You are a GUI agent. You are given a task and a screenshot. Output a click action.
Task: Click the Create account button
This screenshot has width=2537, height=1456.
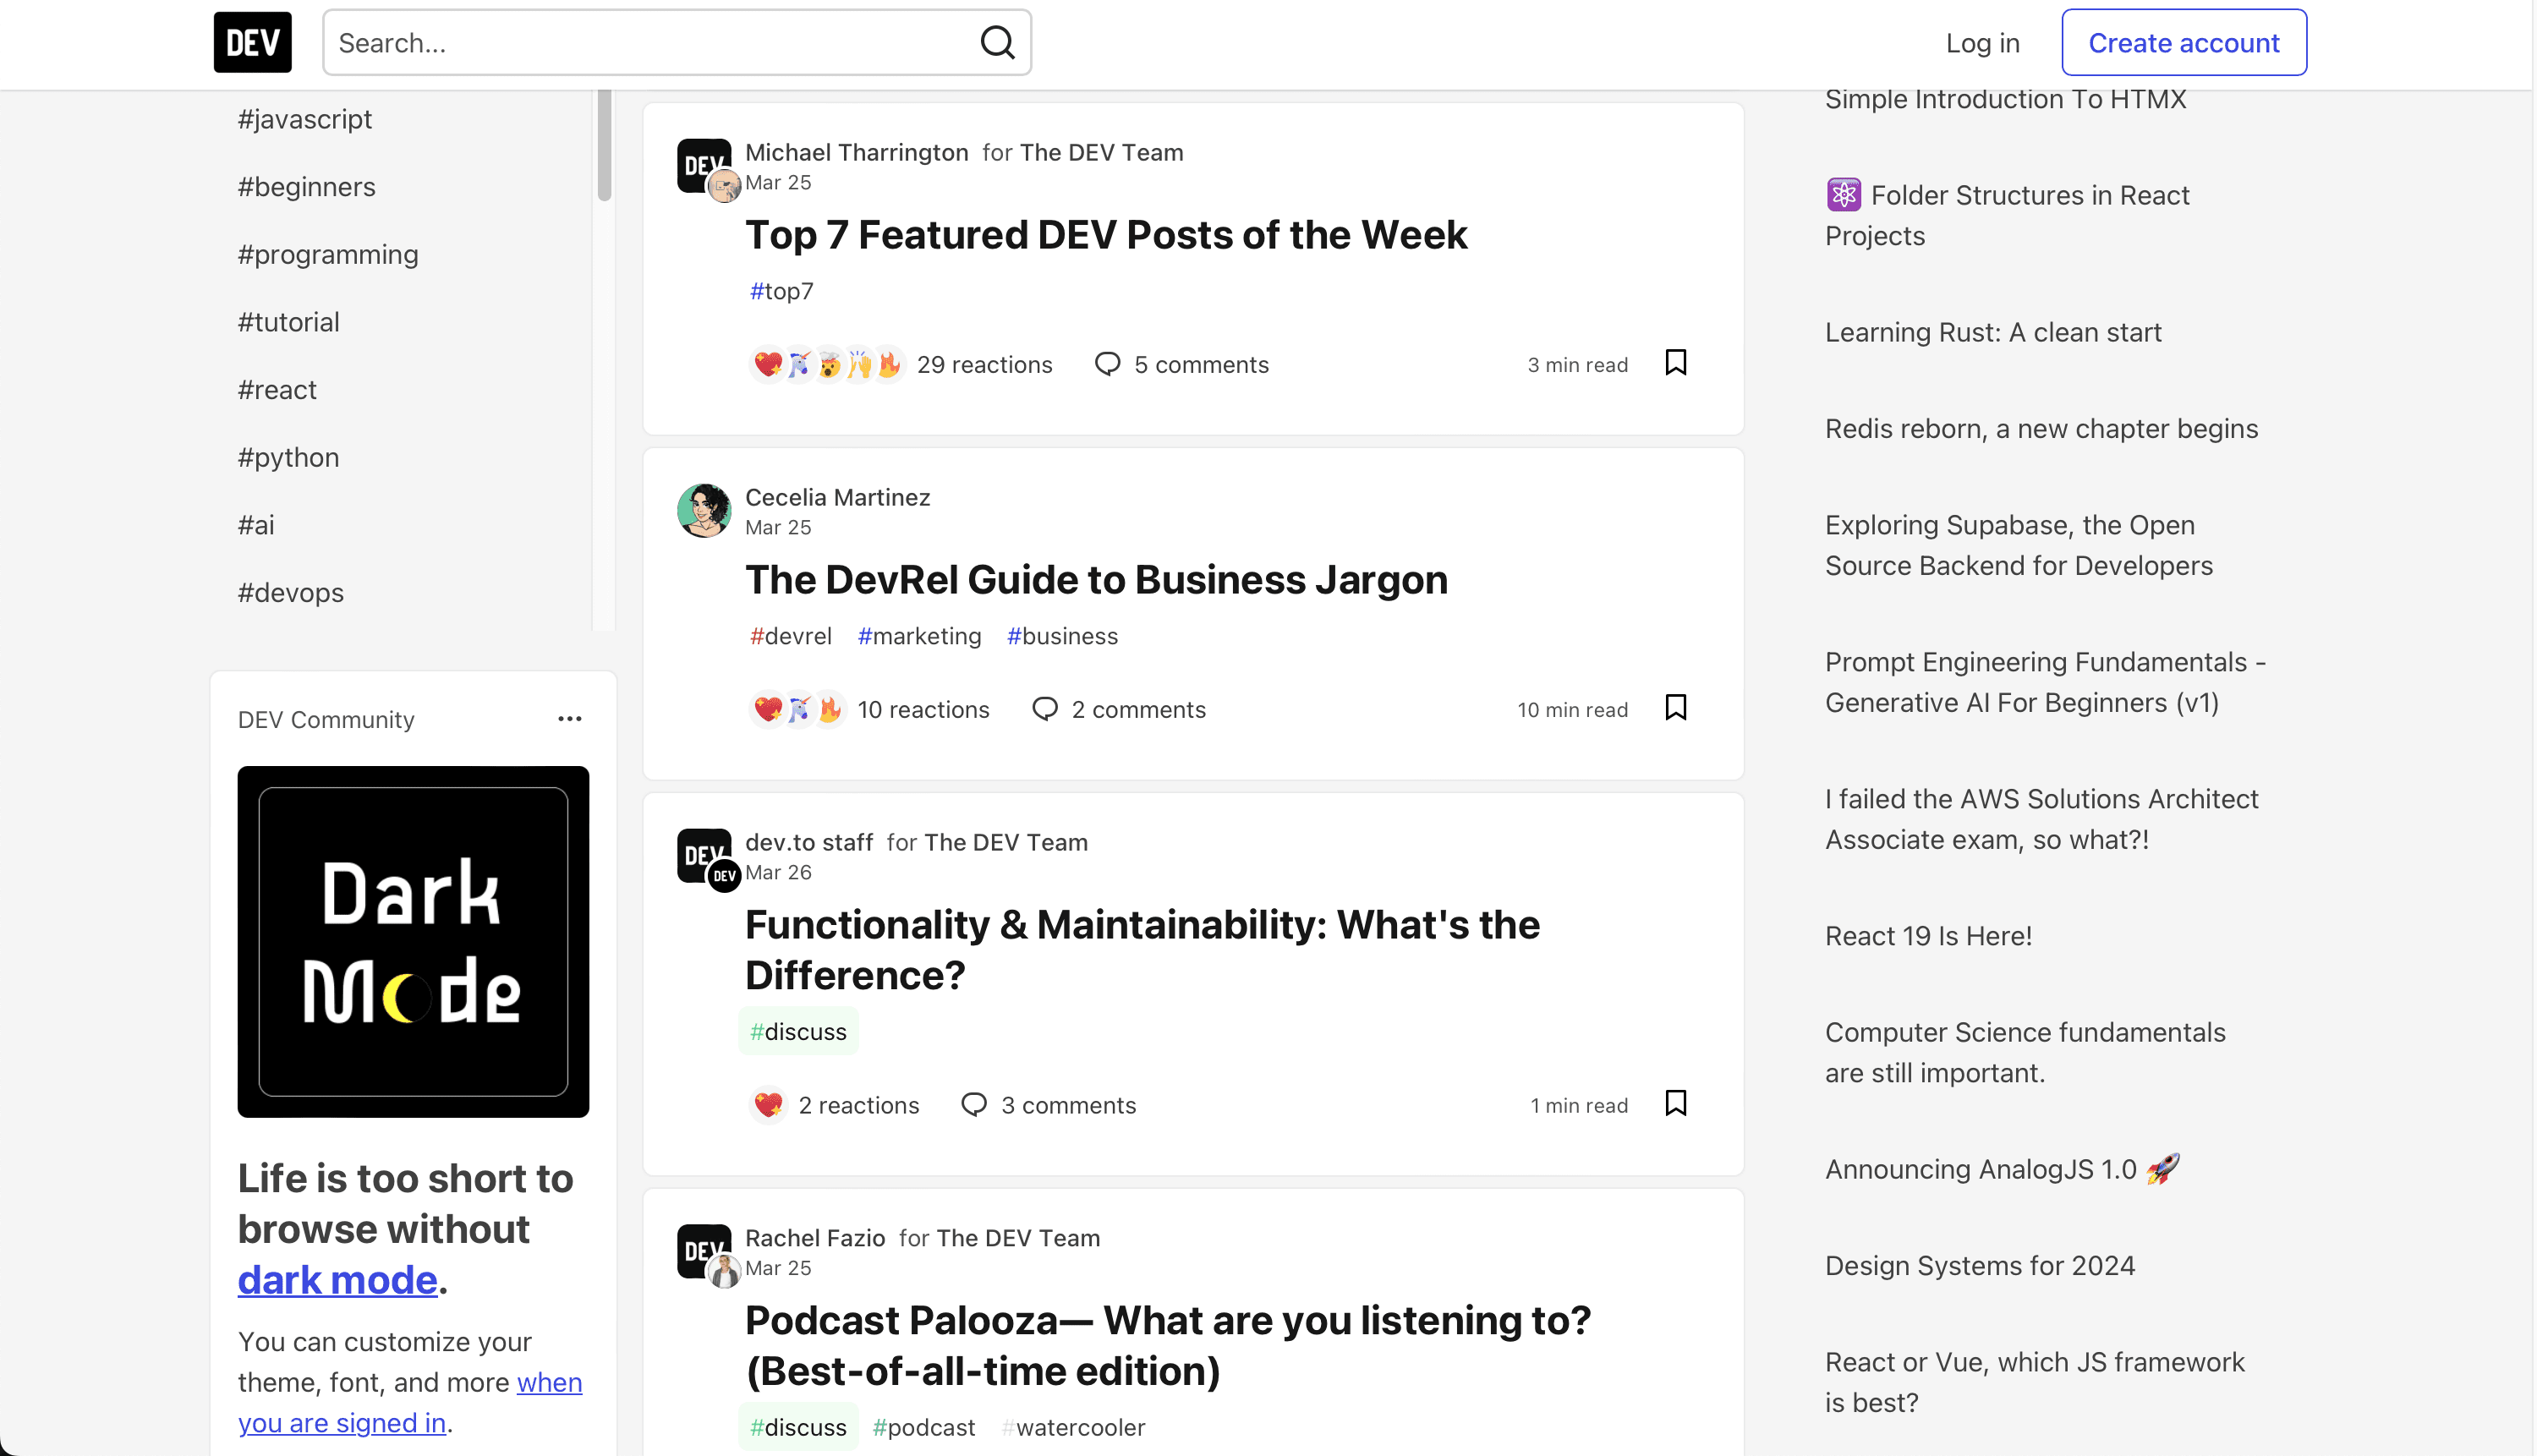point(2183,42)
